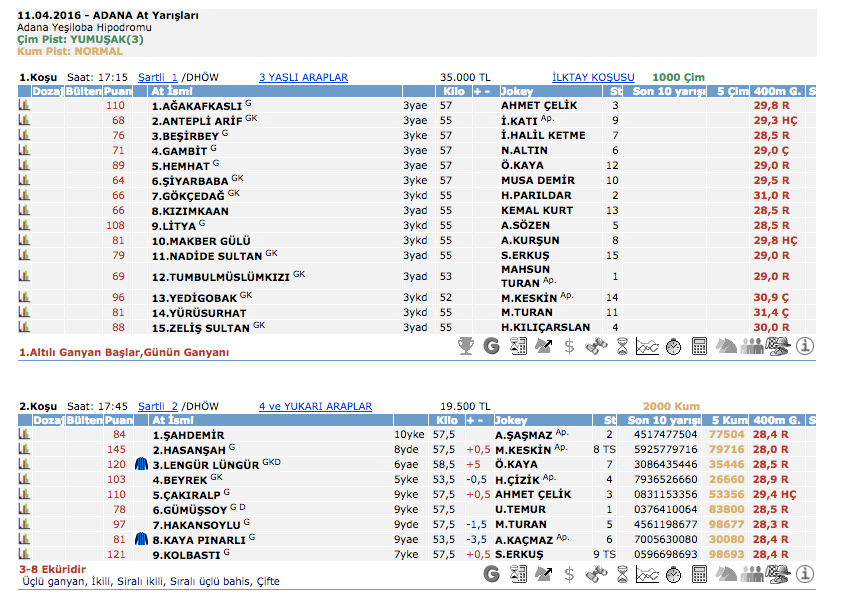Click the jersey icon next to 3.LENGÜR LÜNGÜR
Viewport: 845px width, 609px height.
point(141,464)
